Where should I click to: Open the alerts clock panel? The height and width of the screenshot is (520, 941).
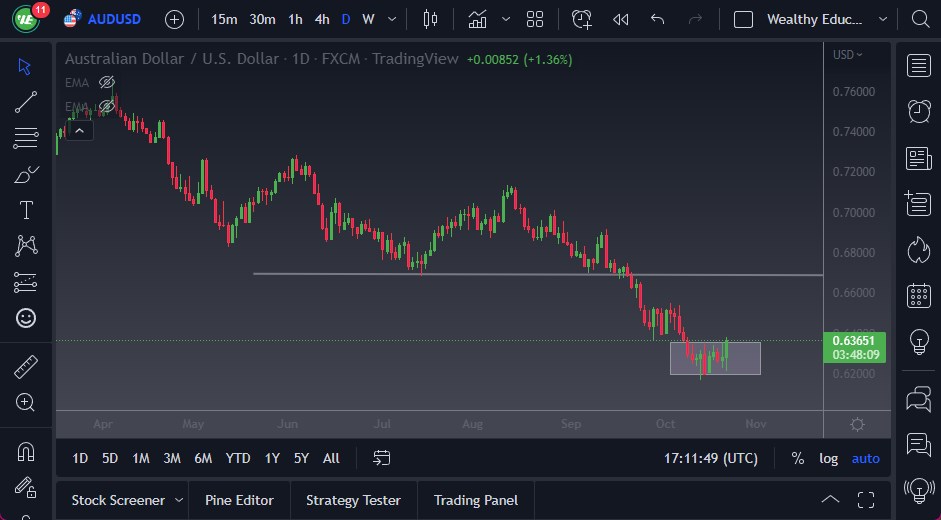click(918, 111)
